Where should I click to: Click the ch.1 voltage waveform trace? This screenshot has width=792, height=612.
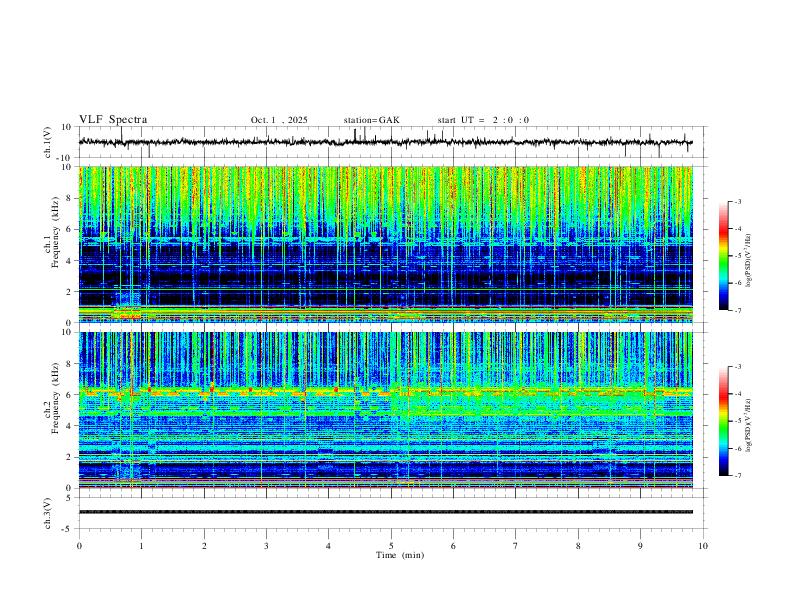pyautogui.click(x=385, y=142)
